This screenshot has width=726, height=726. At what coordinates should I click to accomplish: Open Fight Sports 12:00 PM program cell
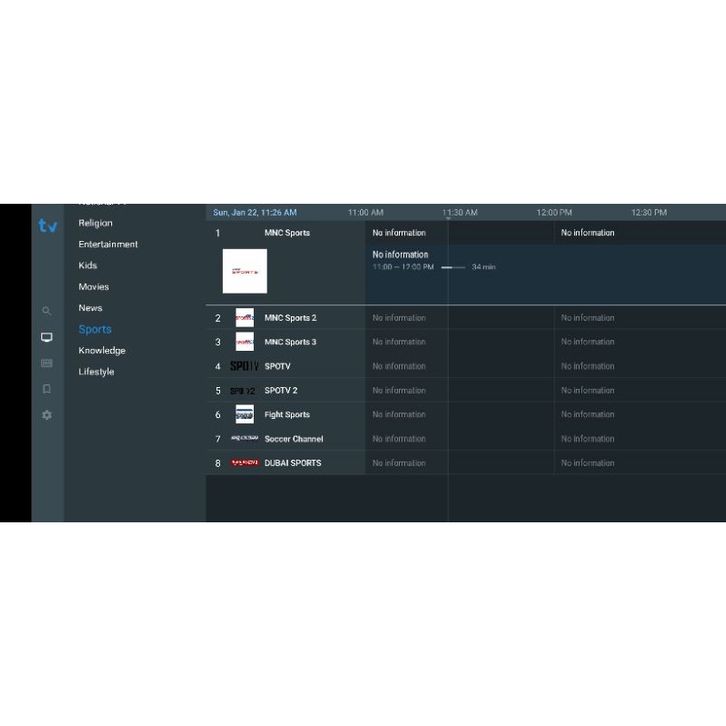(640, 415)
